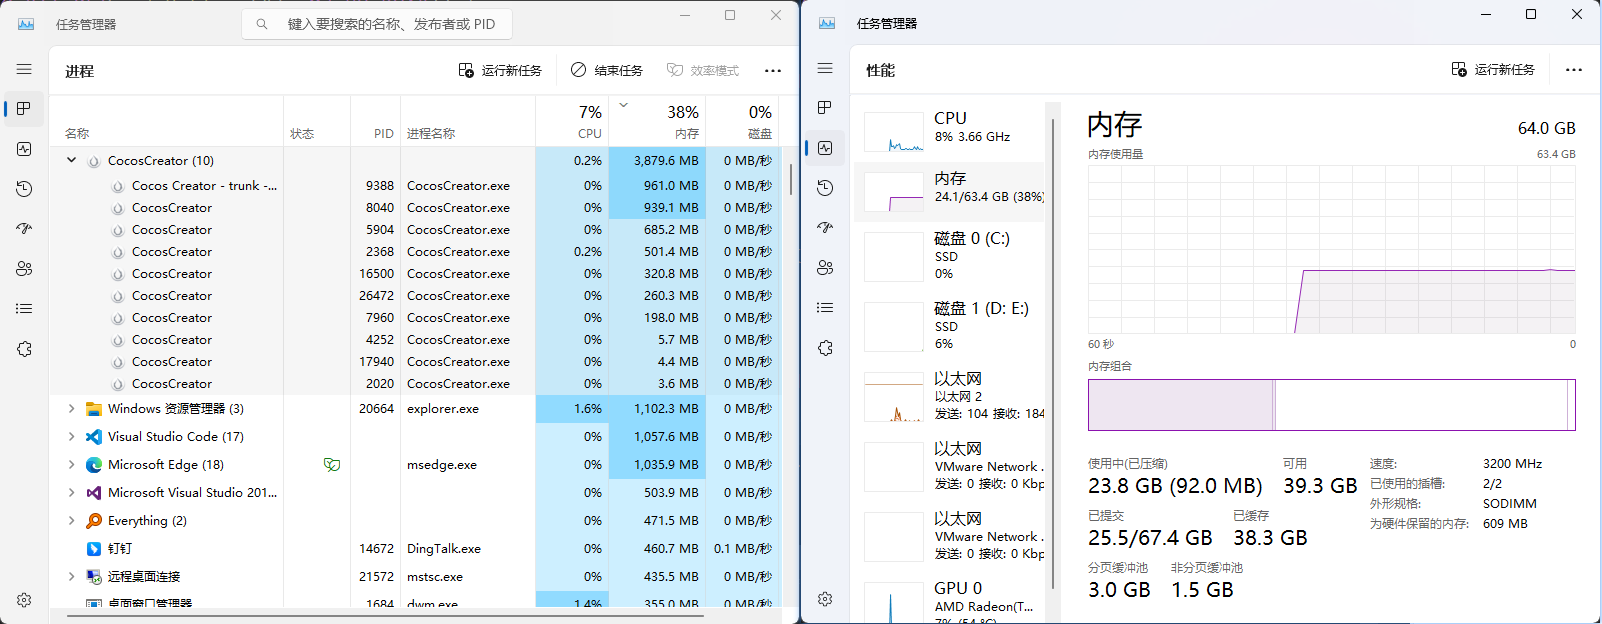Sort by 7% CPU column header
The height and width of the screenshot is (624, 1602).
pyautogui.click(x=572, y=122)
